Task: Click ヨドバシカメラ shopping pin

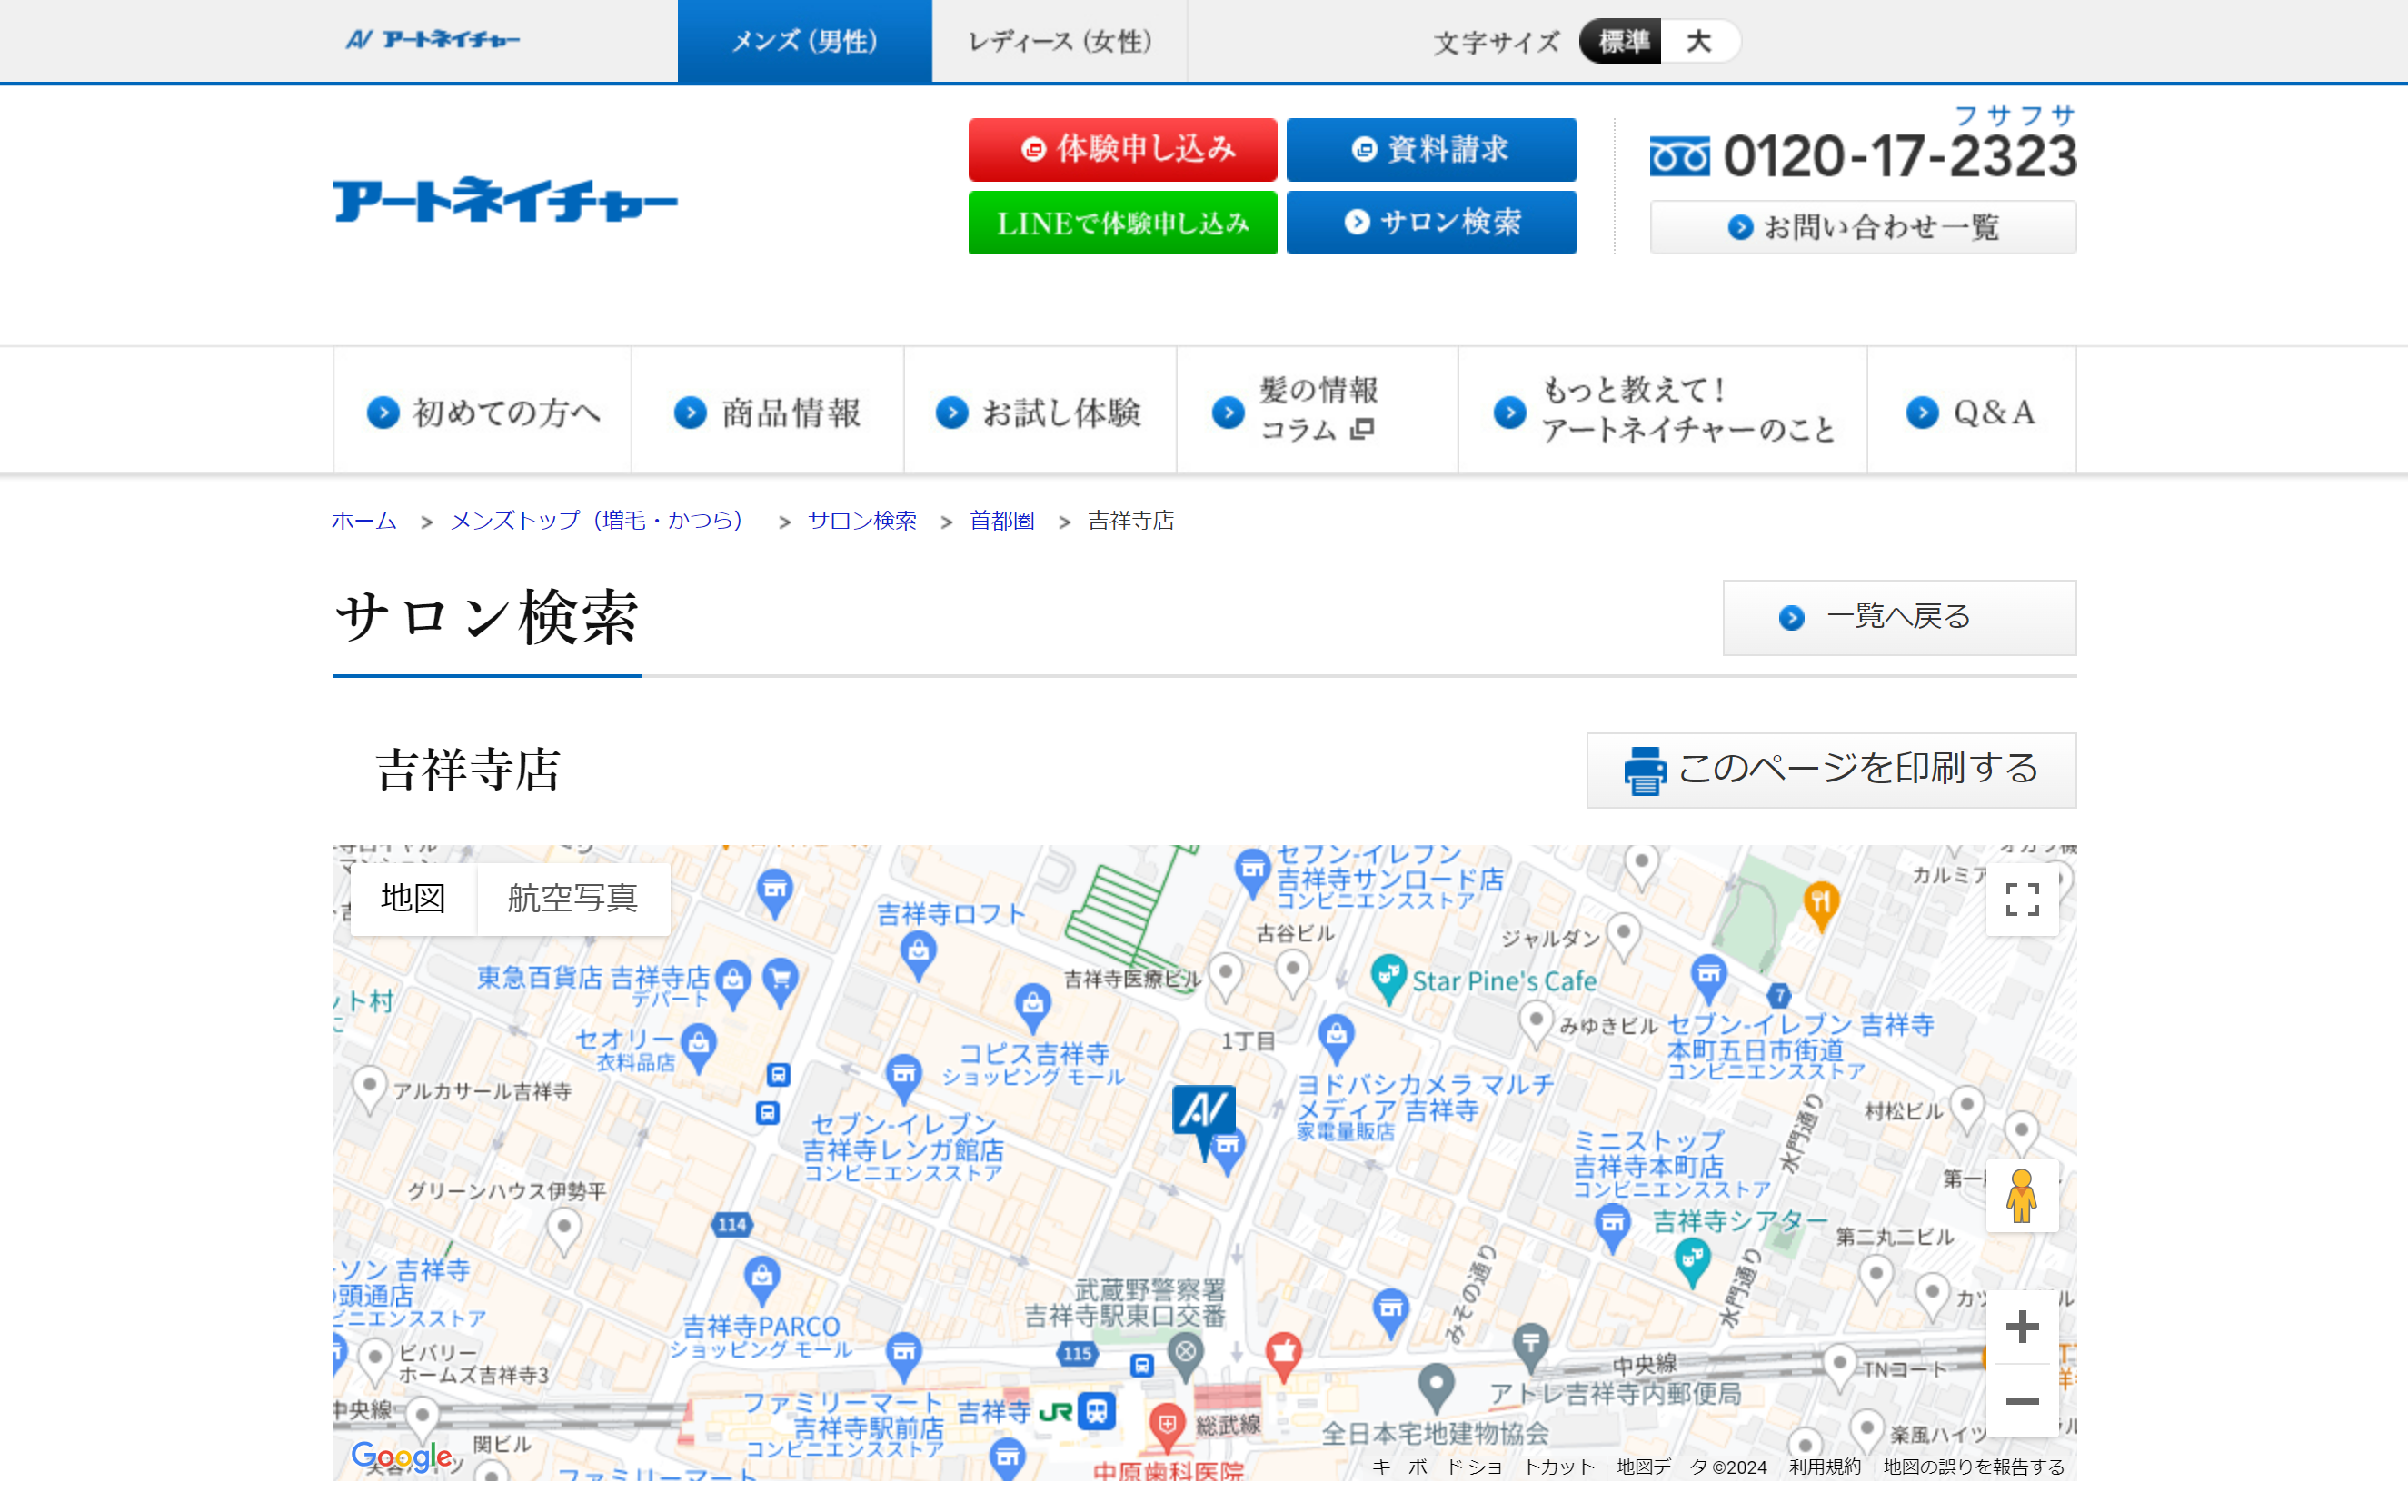Action: pos(1336,1038)
